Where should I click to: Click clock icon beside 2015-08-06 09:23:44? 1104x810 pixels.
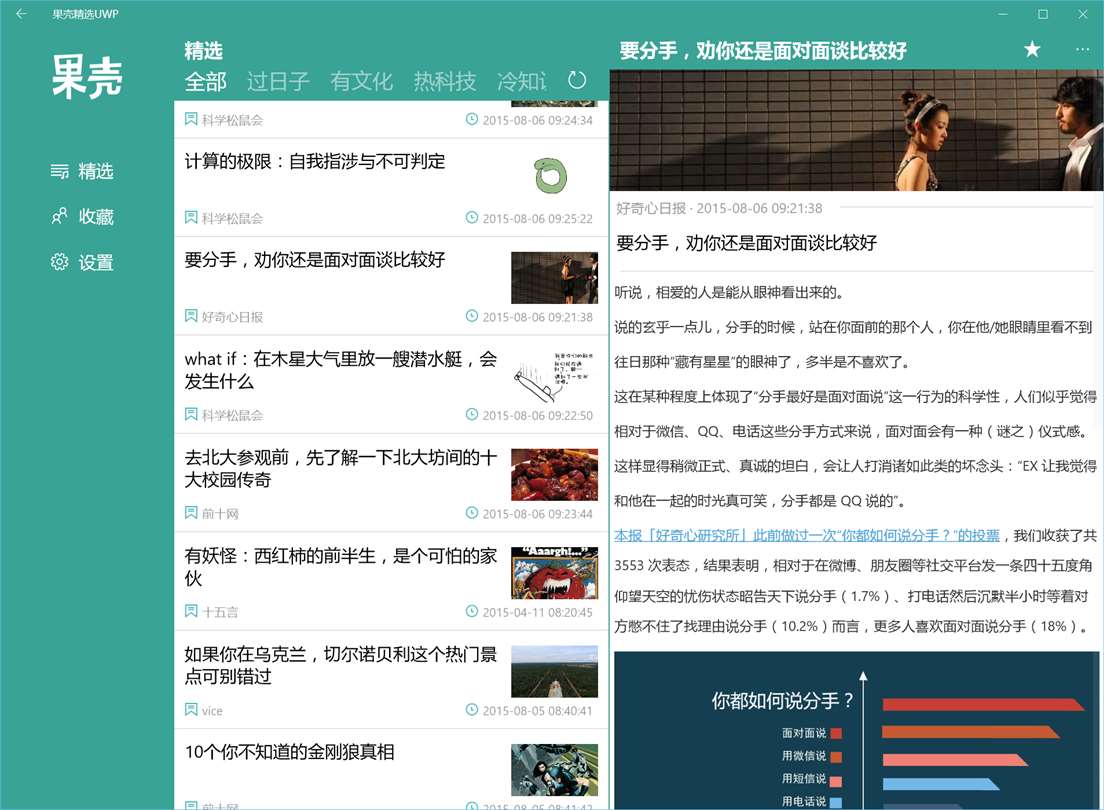tap(472, 513)
